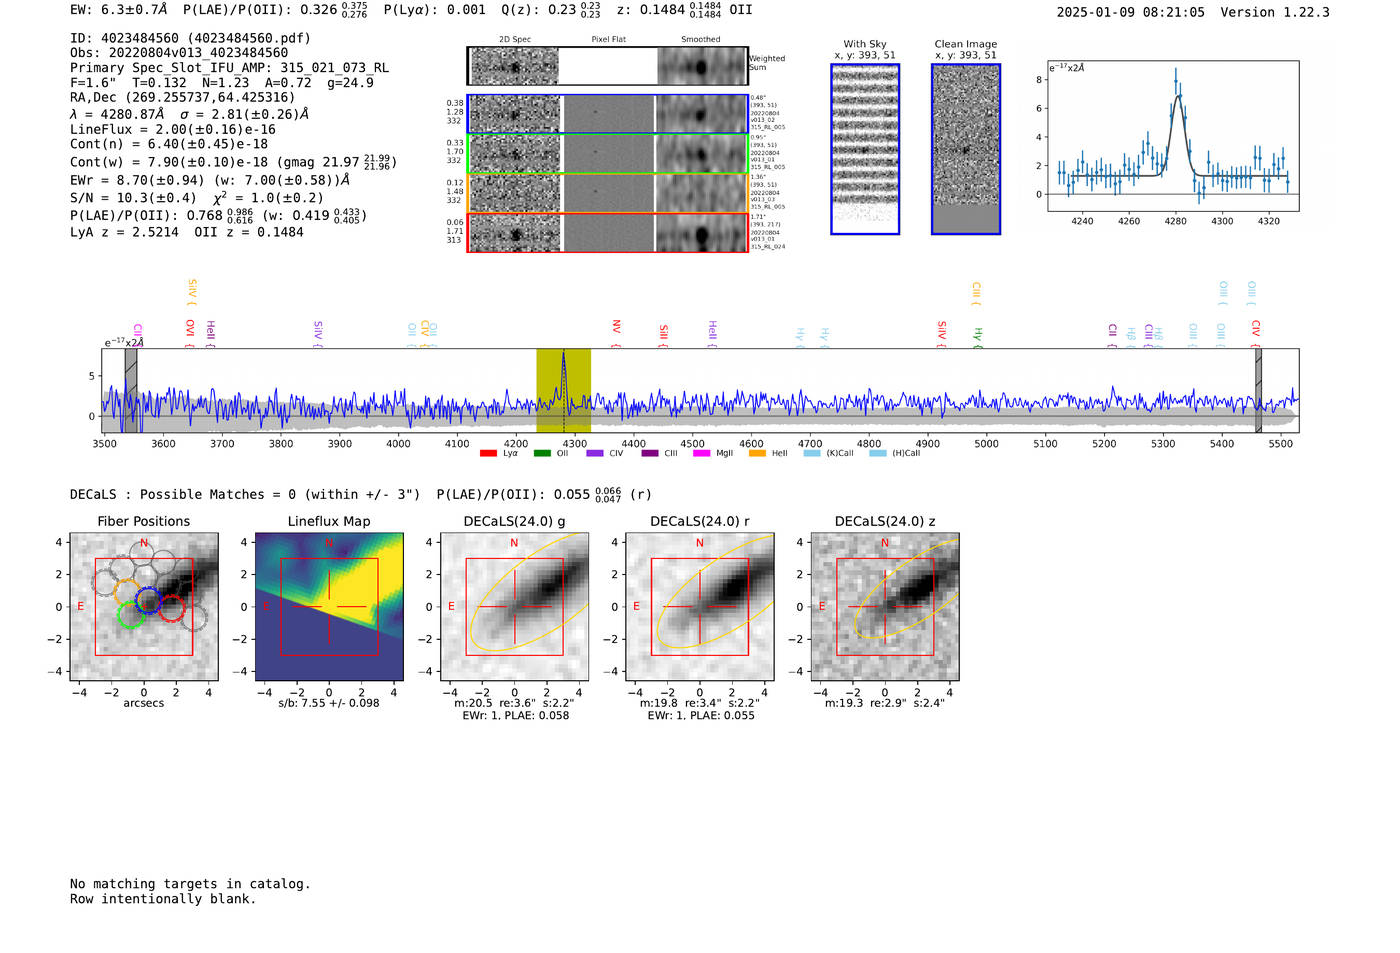The image size is (1400, 953).
Task: Click the 'Obs: 20220804v013_4023484560' line
Action: 179,53
